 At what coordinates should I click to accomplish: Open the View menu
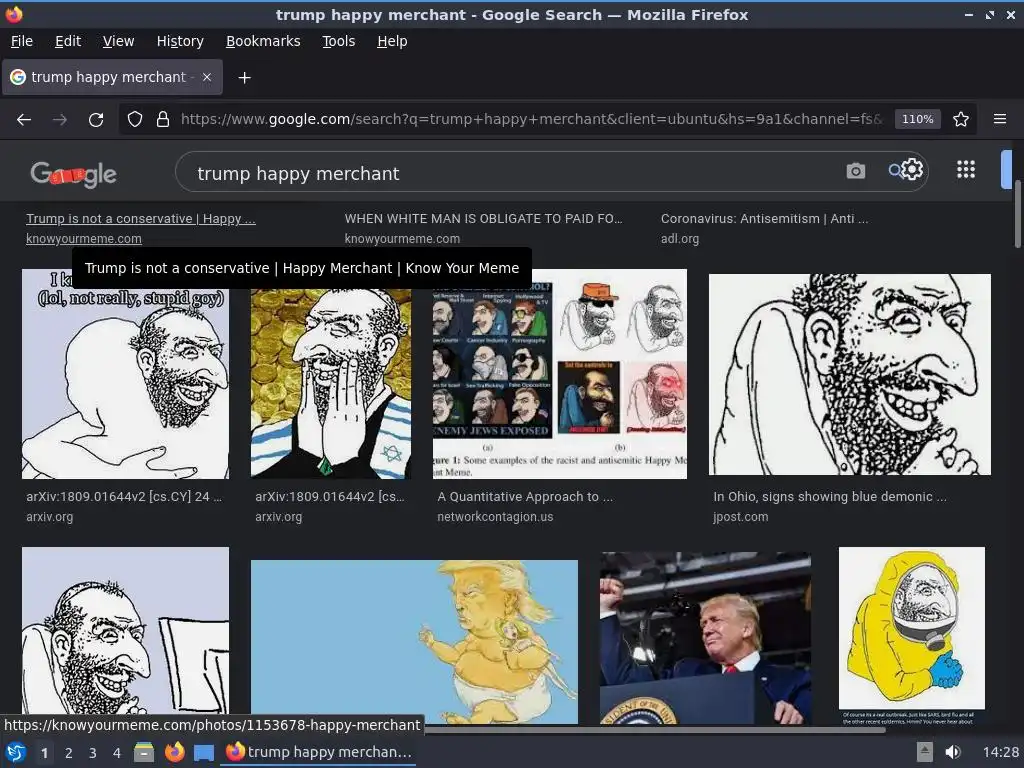118,41
